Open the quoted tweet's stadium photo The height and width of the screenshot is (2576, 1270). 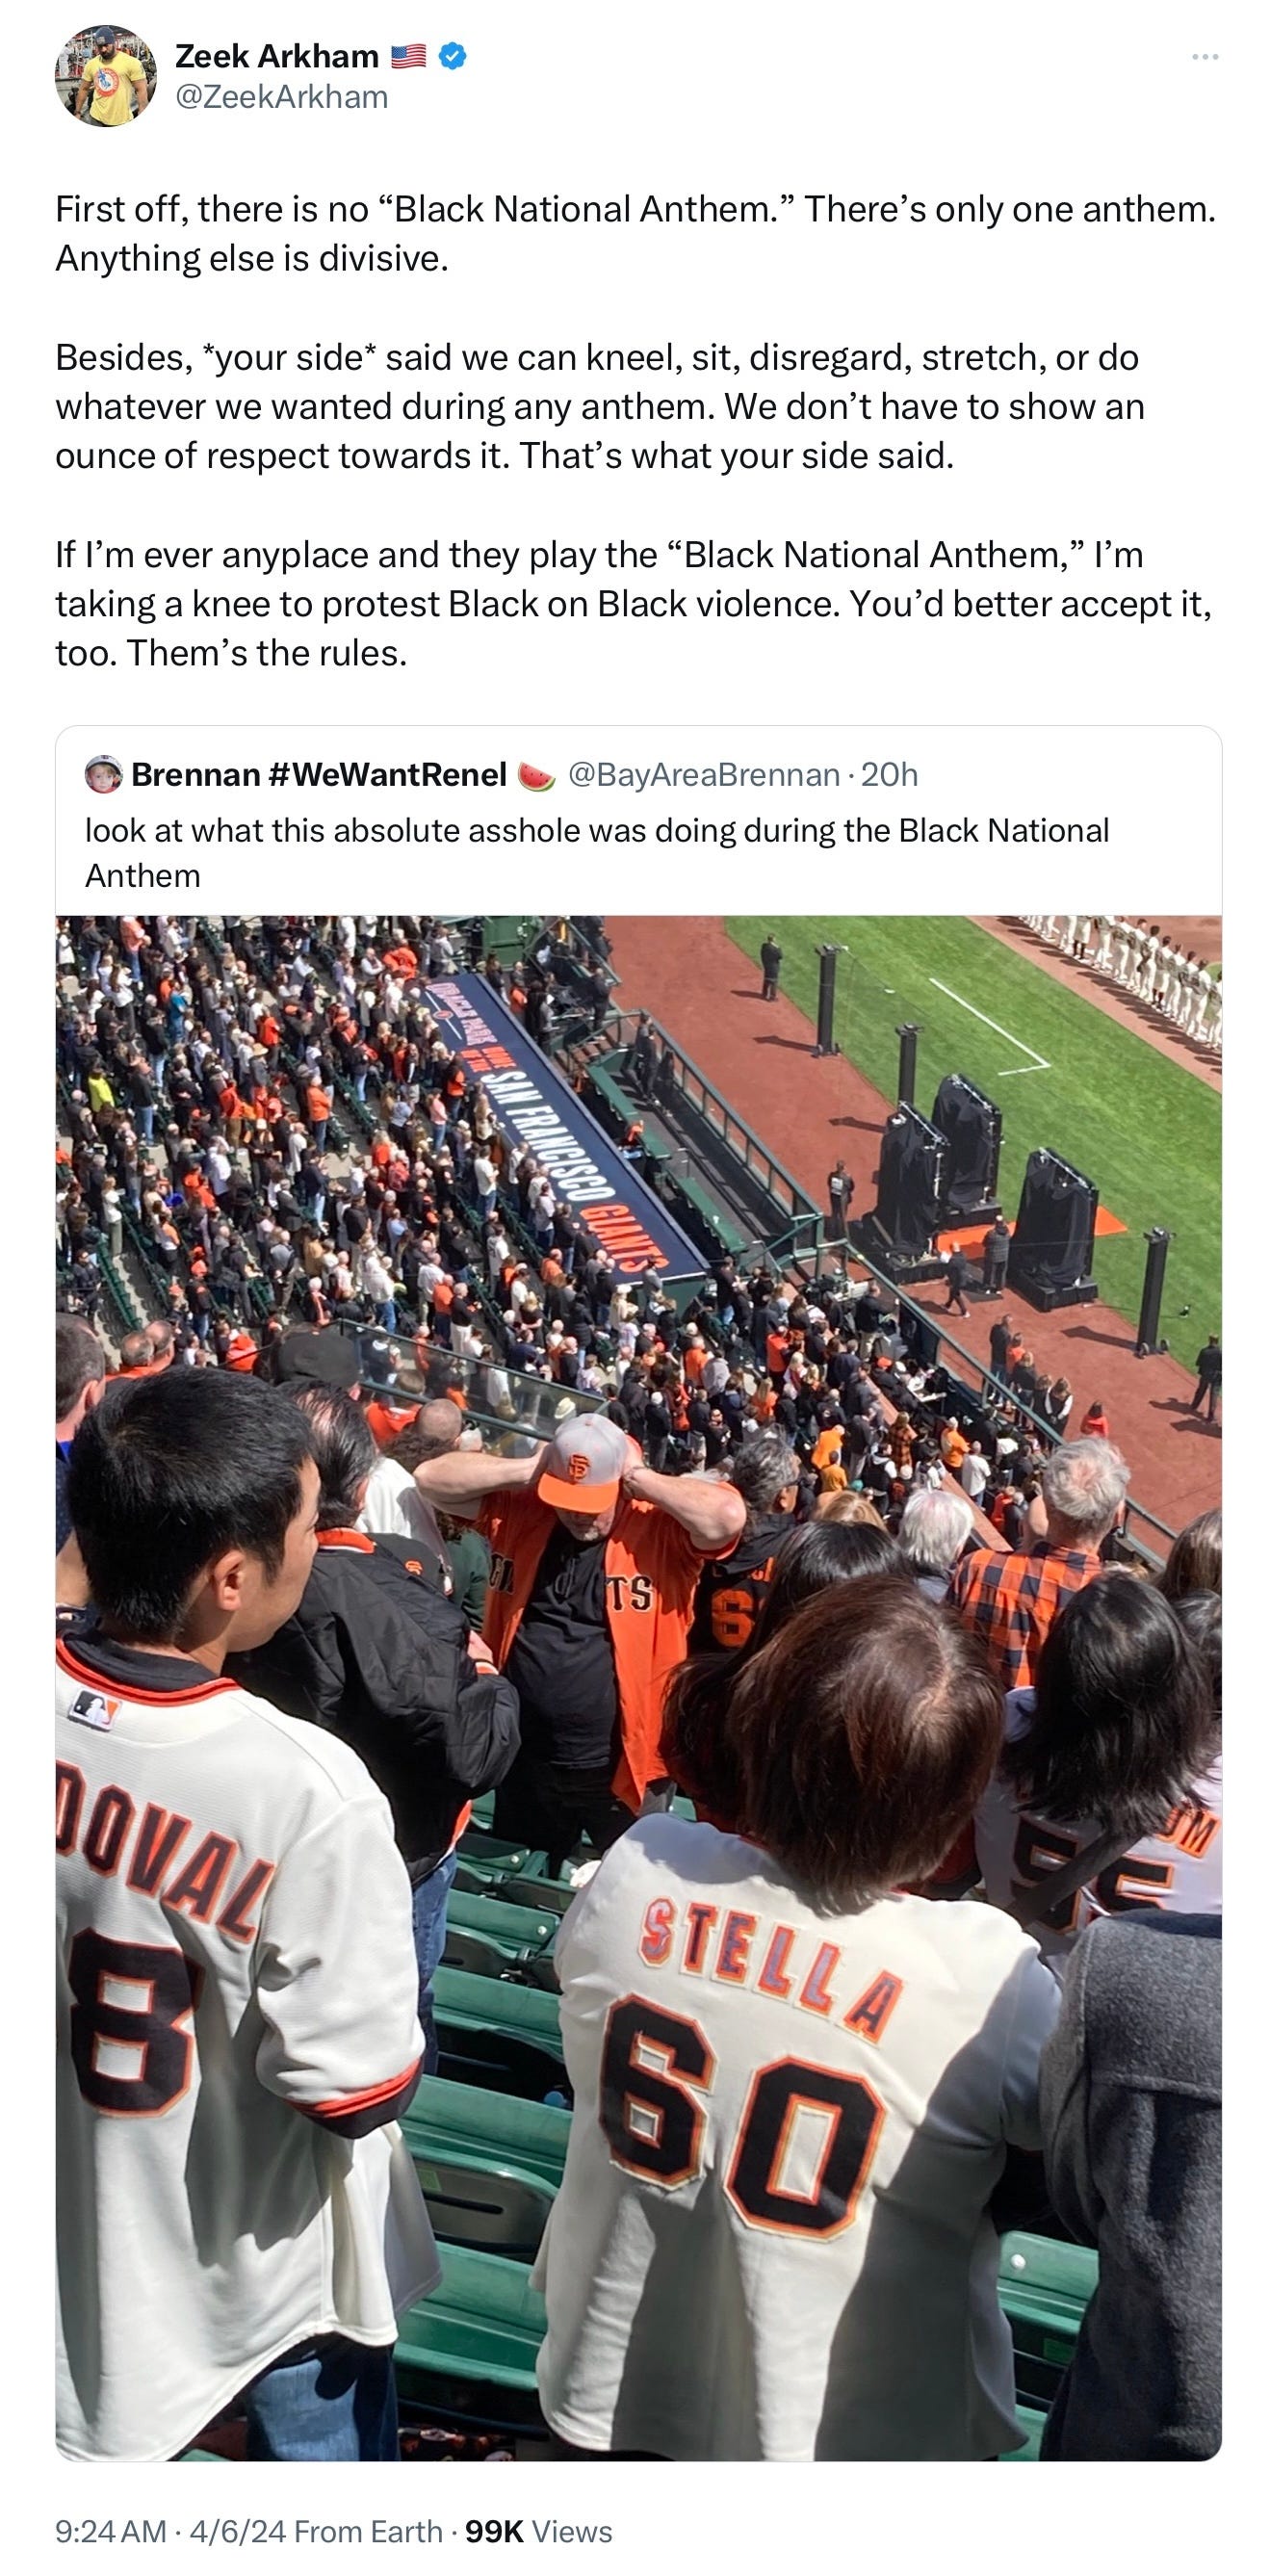point(638,1687)
